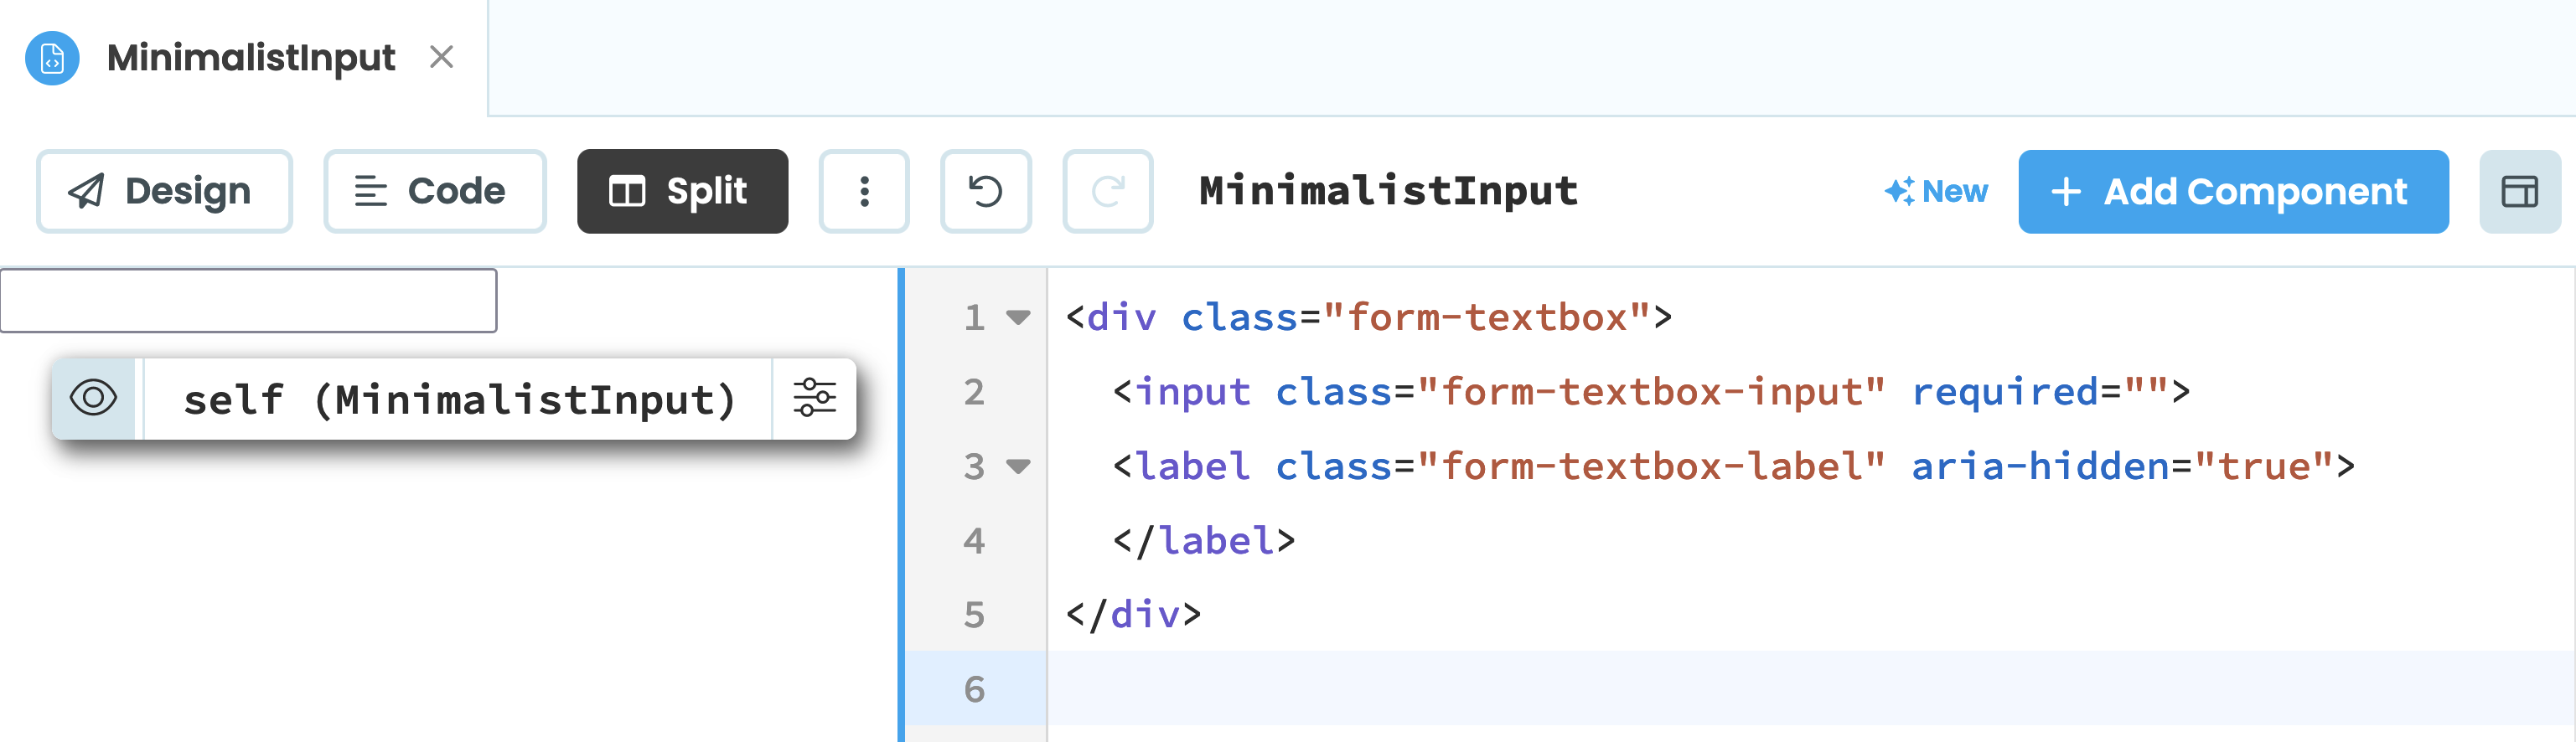Place cursor on "form-textbox" class value
The height and width of the screenshot is (742, 2576).
[x=1486, y=317]
